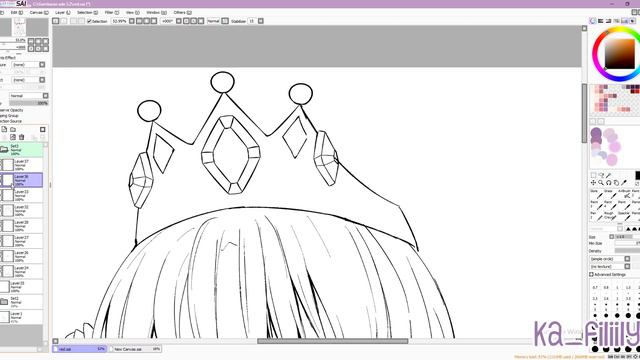Open the Window menu

tap(156, 13)
